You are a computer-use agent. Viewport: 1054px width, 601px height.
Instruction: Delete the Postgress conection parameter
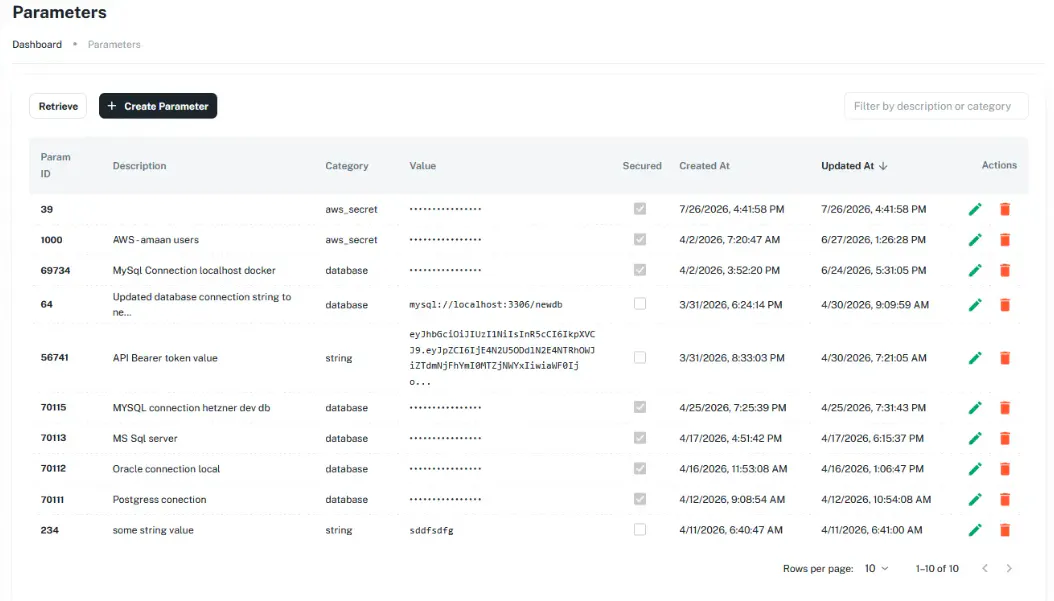[x=1005, y=499]
